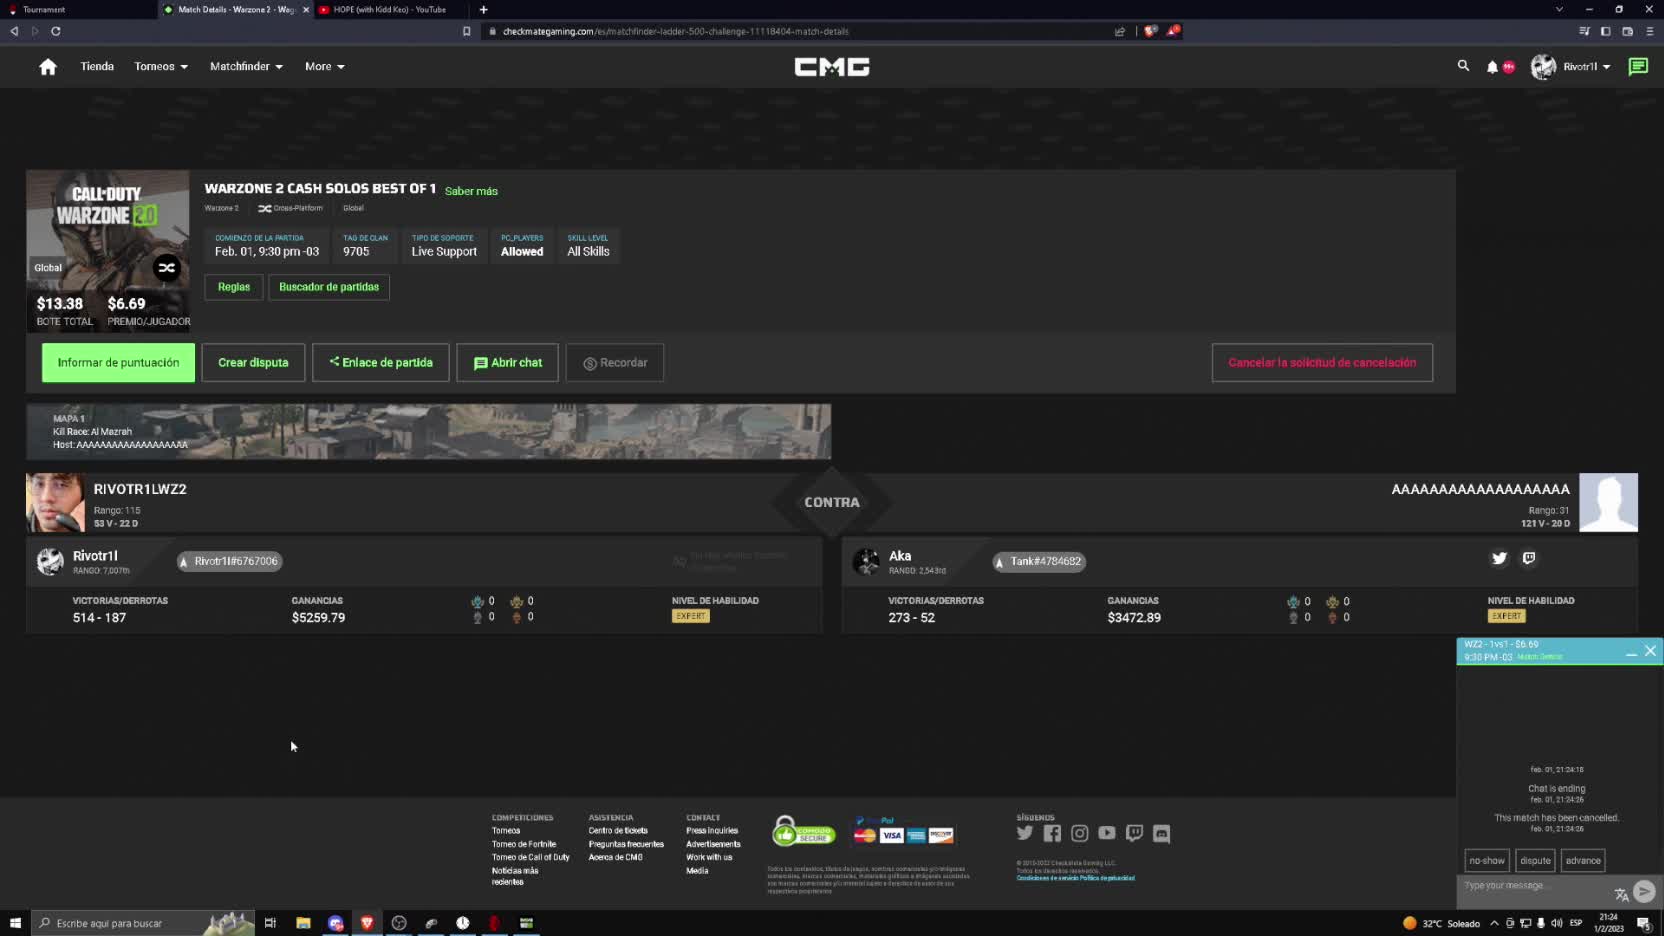Viewport: 1664px width, 936px height.
Task: Open the Rivotr1l account dropdown arrow
Action: click(1606, 67)
